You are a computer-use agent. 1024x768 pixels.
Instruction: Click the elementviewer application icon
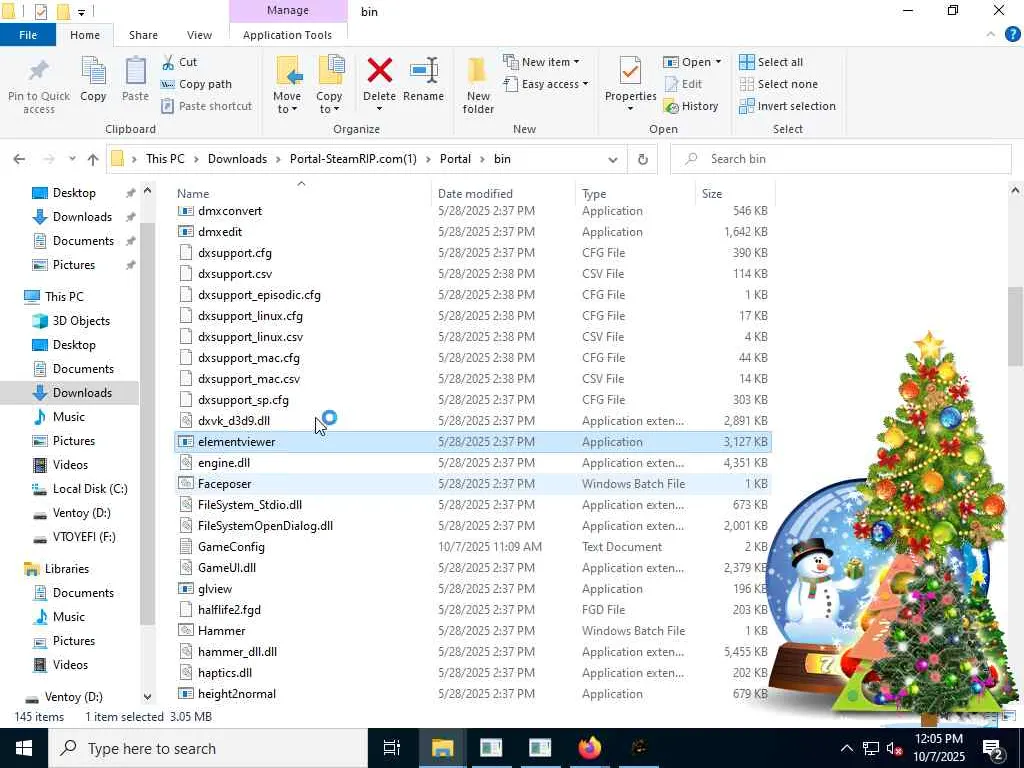(186, 442)
